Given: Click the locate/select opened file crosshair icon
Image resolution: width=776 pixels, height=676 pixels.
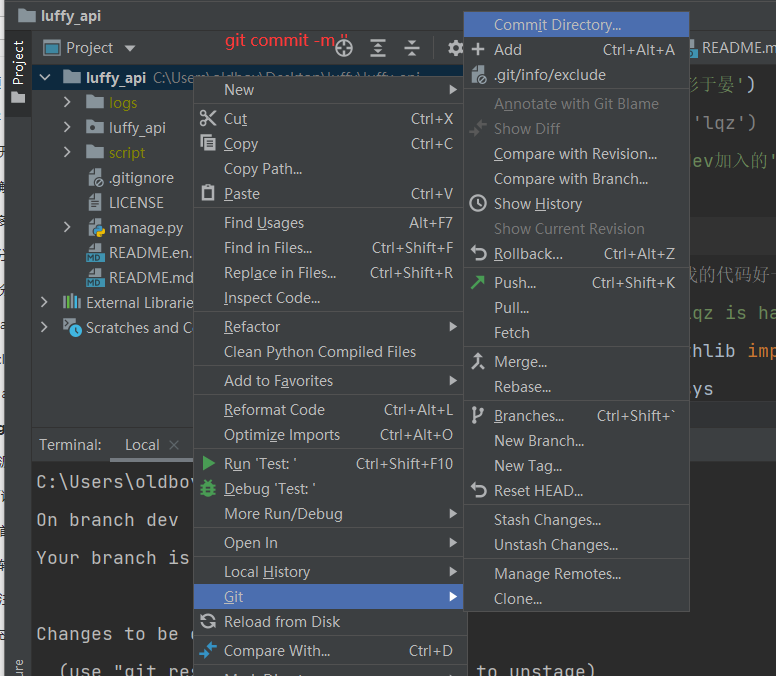Looking at the screenshot, I should click(344, 48).
